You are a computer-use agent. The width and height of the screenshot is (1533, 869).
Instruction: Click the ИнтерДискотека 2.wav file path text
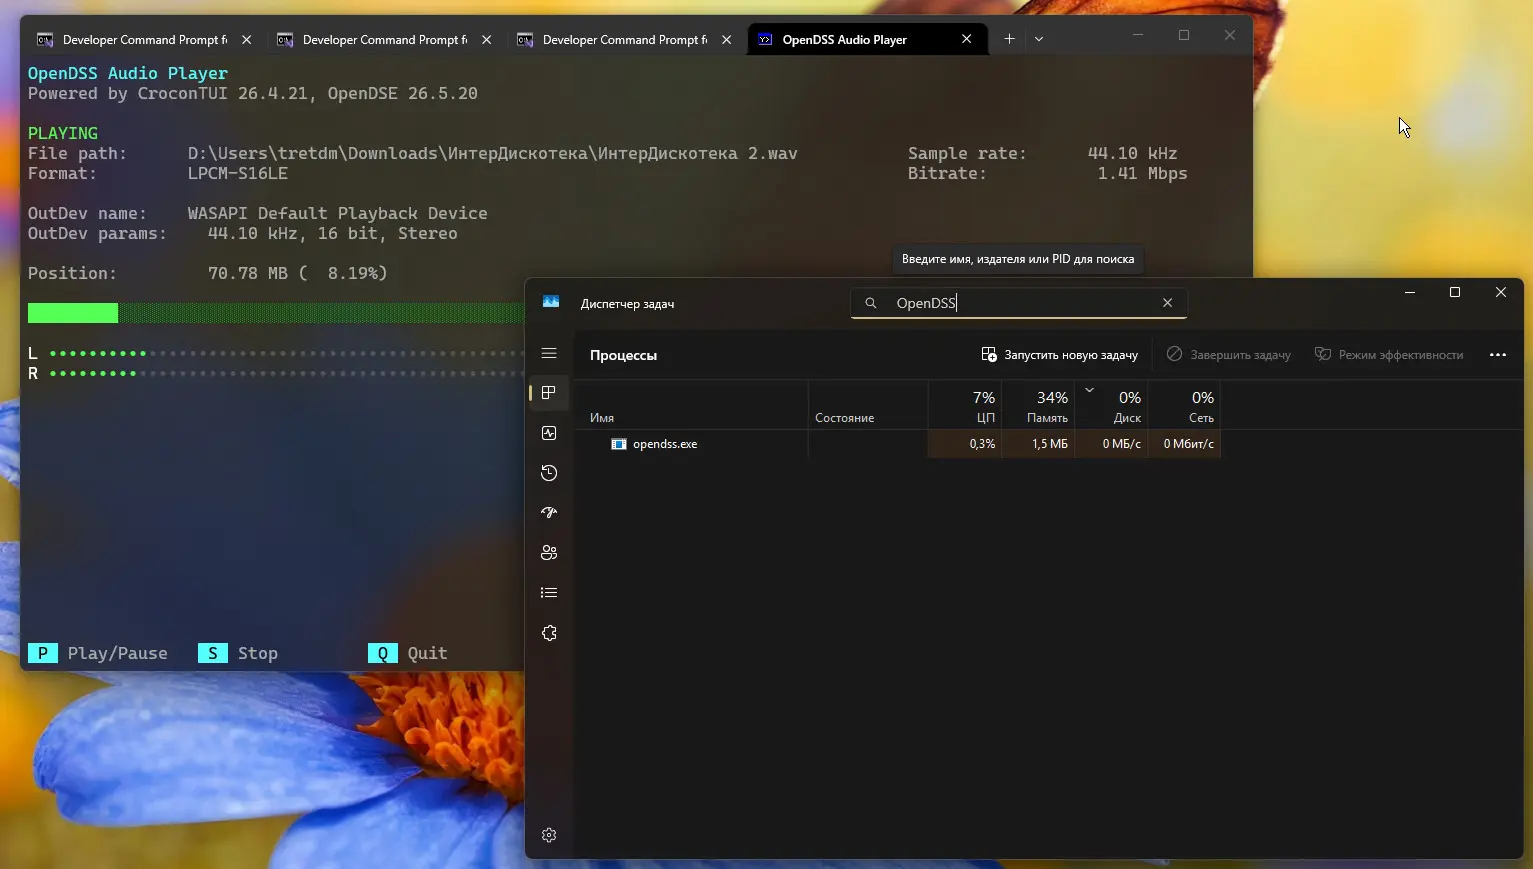click(493, 153)
